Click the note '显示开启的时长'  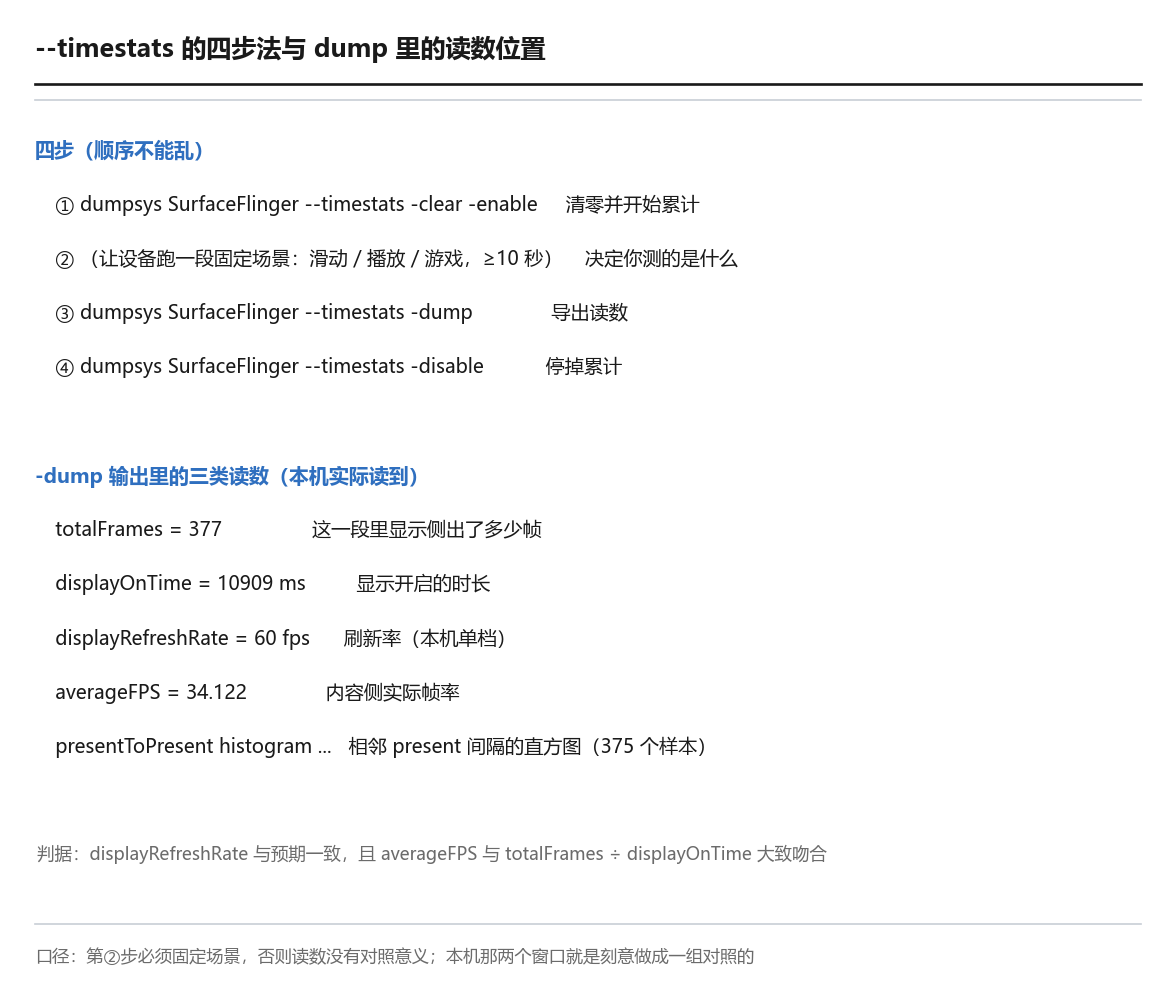[423, 584]
